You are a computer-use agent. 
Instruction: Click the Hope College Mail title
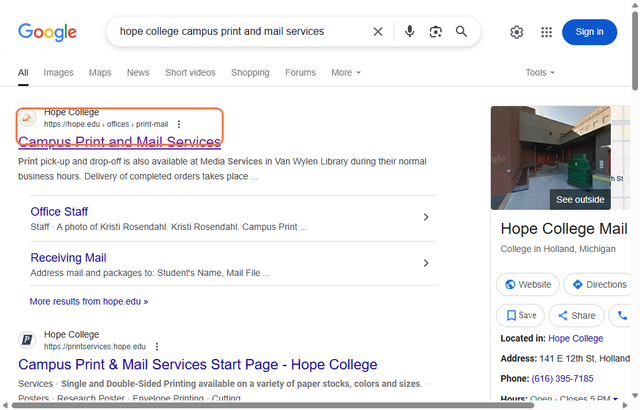pyautogui.click(x=564, y=229)
